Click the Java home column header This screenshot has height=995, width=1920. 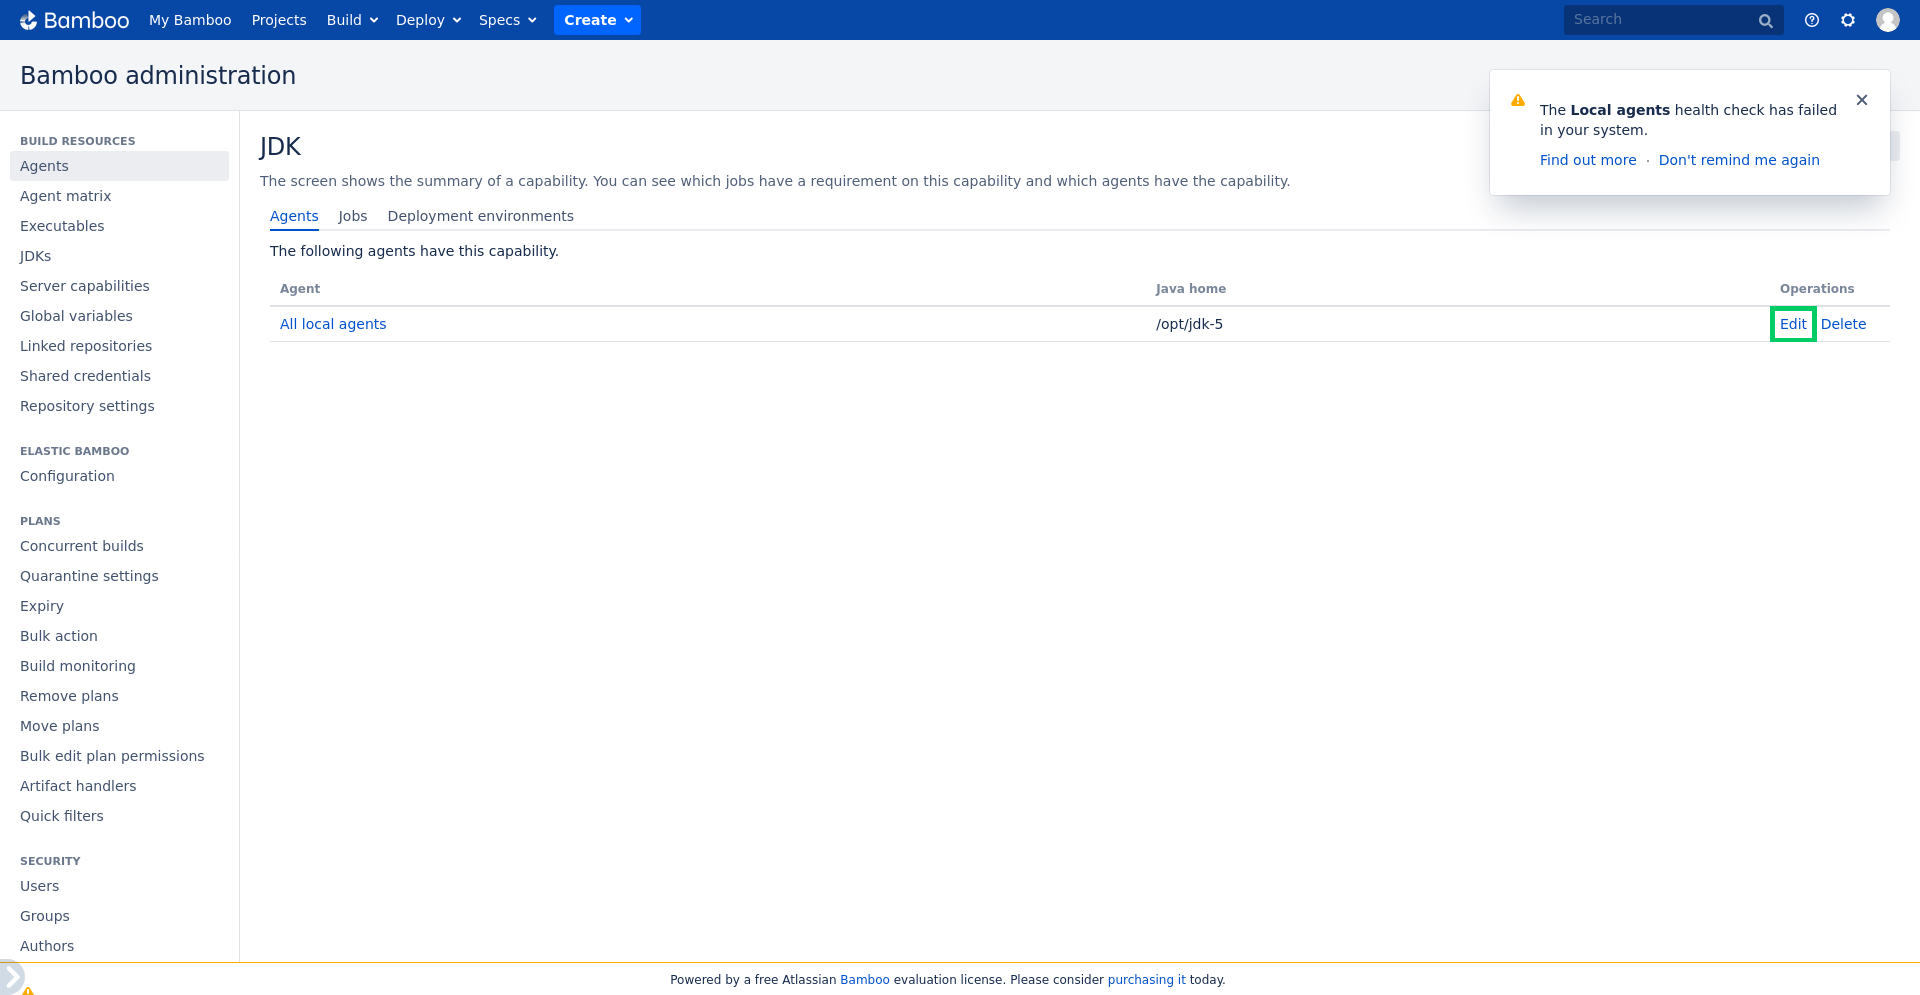click(x=1191, y=289)
